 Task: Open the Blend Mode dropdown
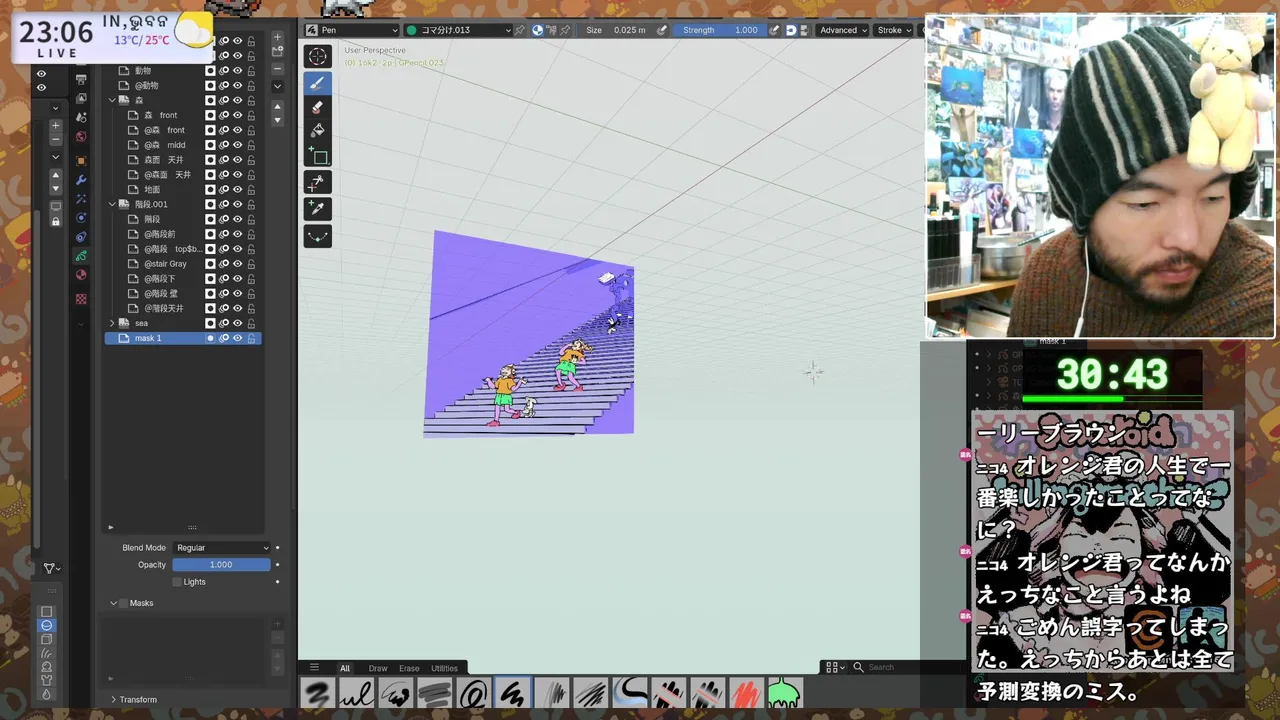pyautogui.click(x=221, y=548)
